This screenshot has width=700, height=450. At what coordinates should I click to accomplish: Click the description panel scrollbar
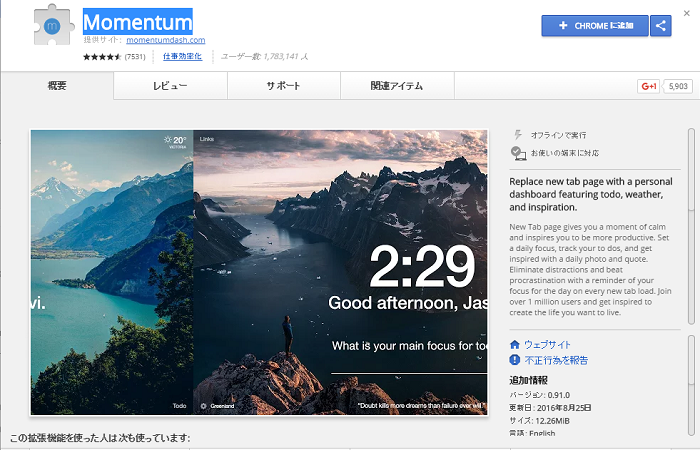point(691,226)
